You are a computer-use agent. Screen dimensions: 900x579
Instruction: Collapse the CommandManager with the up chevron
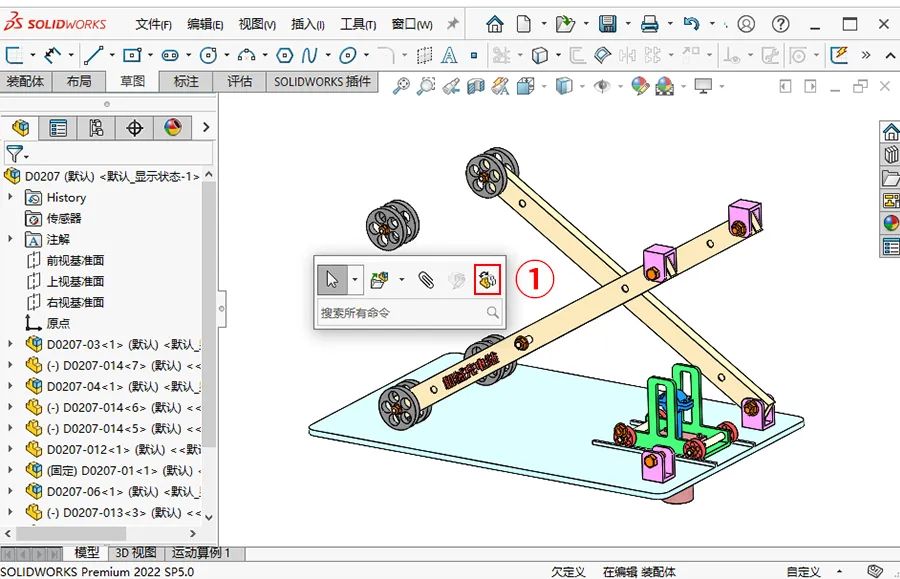click(x=890, y=56)
